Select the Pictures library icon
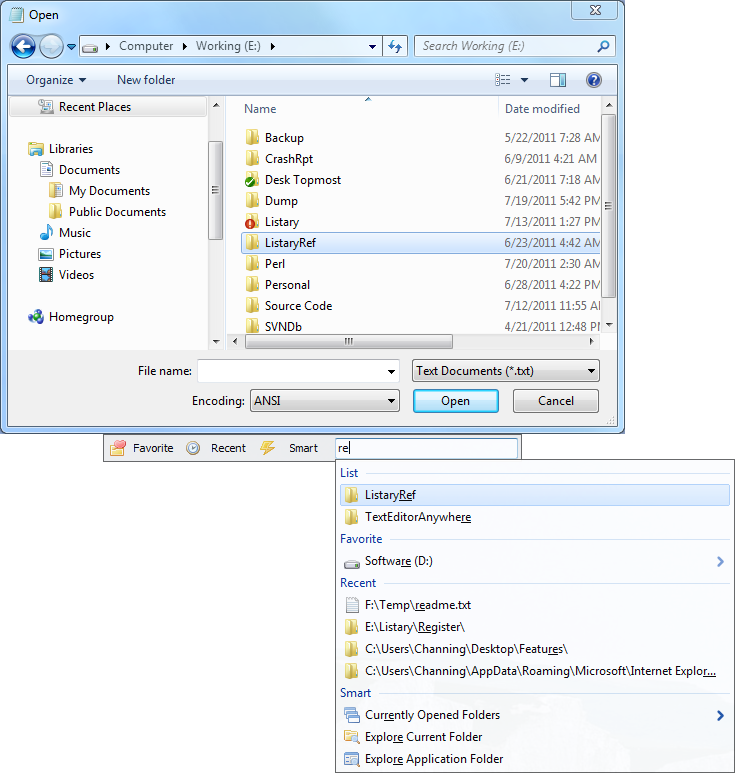This screenshot has height=773, width=735. pos(46,254)
